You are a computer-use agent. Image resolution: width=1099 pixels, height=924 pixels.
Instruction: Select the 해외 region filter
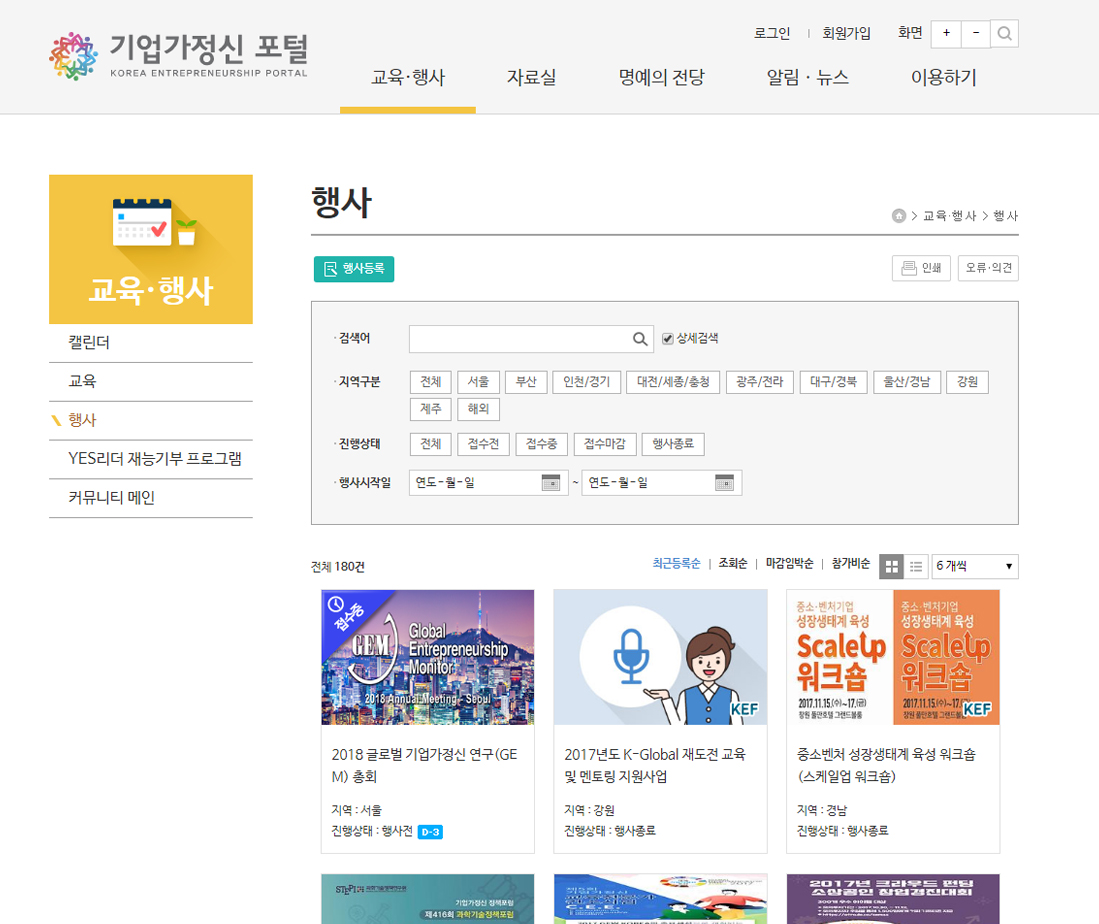(478, 409)
